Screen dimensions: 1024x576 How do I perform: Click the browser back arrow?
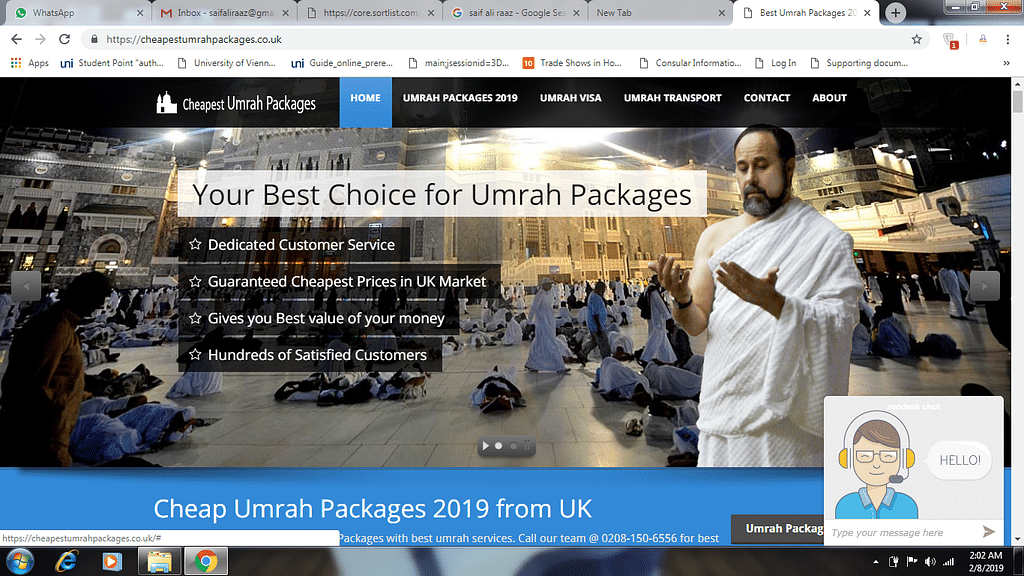click(x=17, y=39)
